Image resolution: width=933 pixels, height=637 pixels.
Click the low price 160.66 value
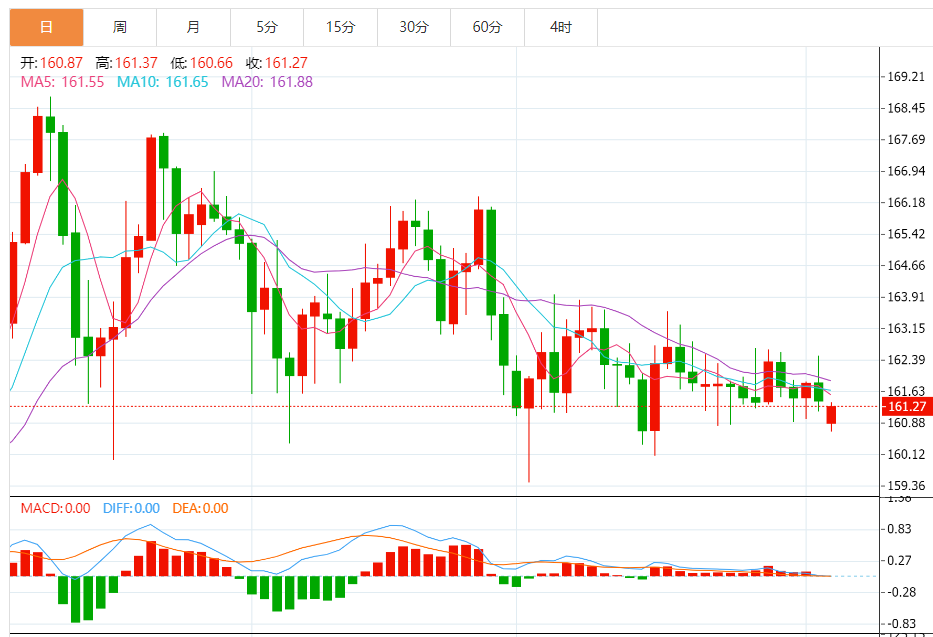tap(211, 63)
